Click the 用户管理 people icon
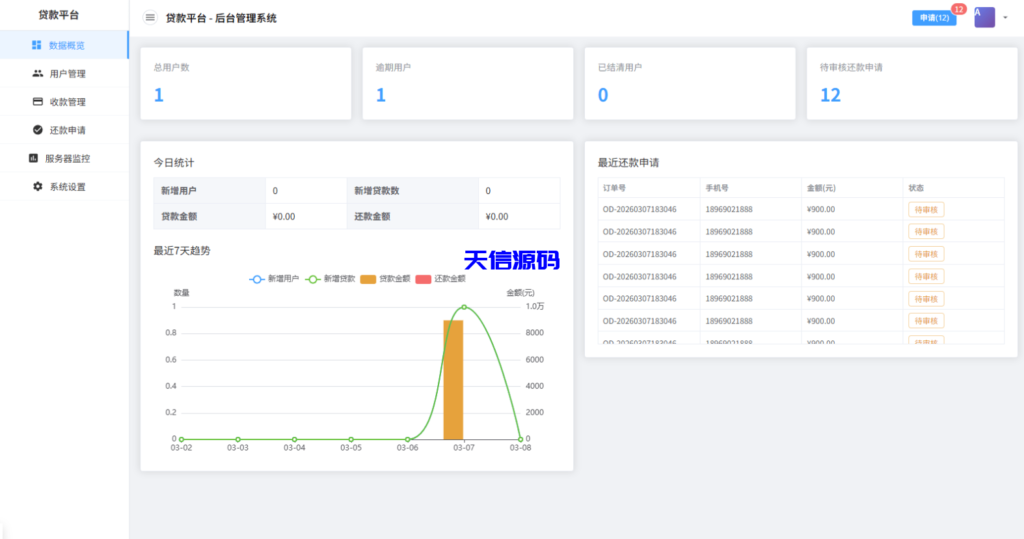The image size is (1024, 539). 38,74
